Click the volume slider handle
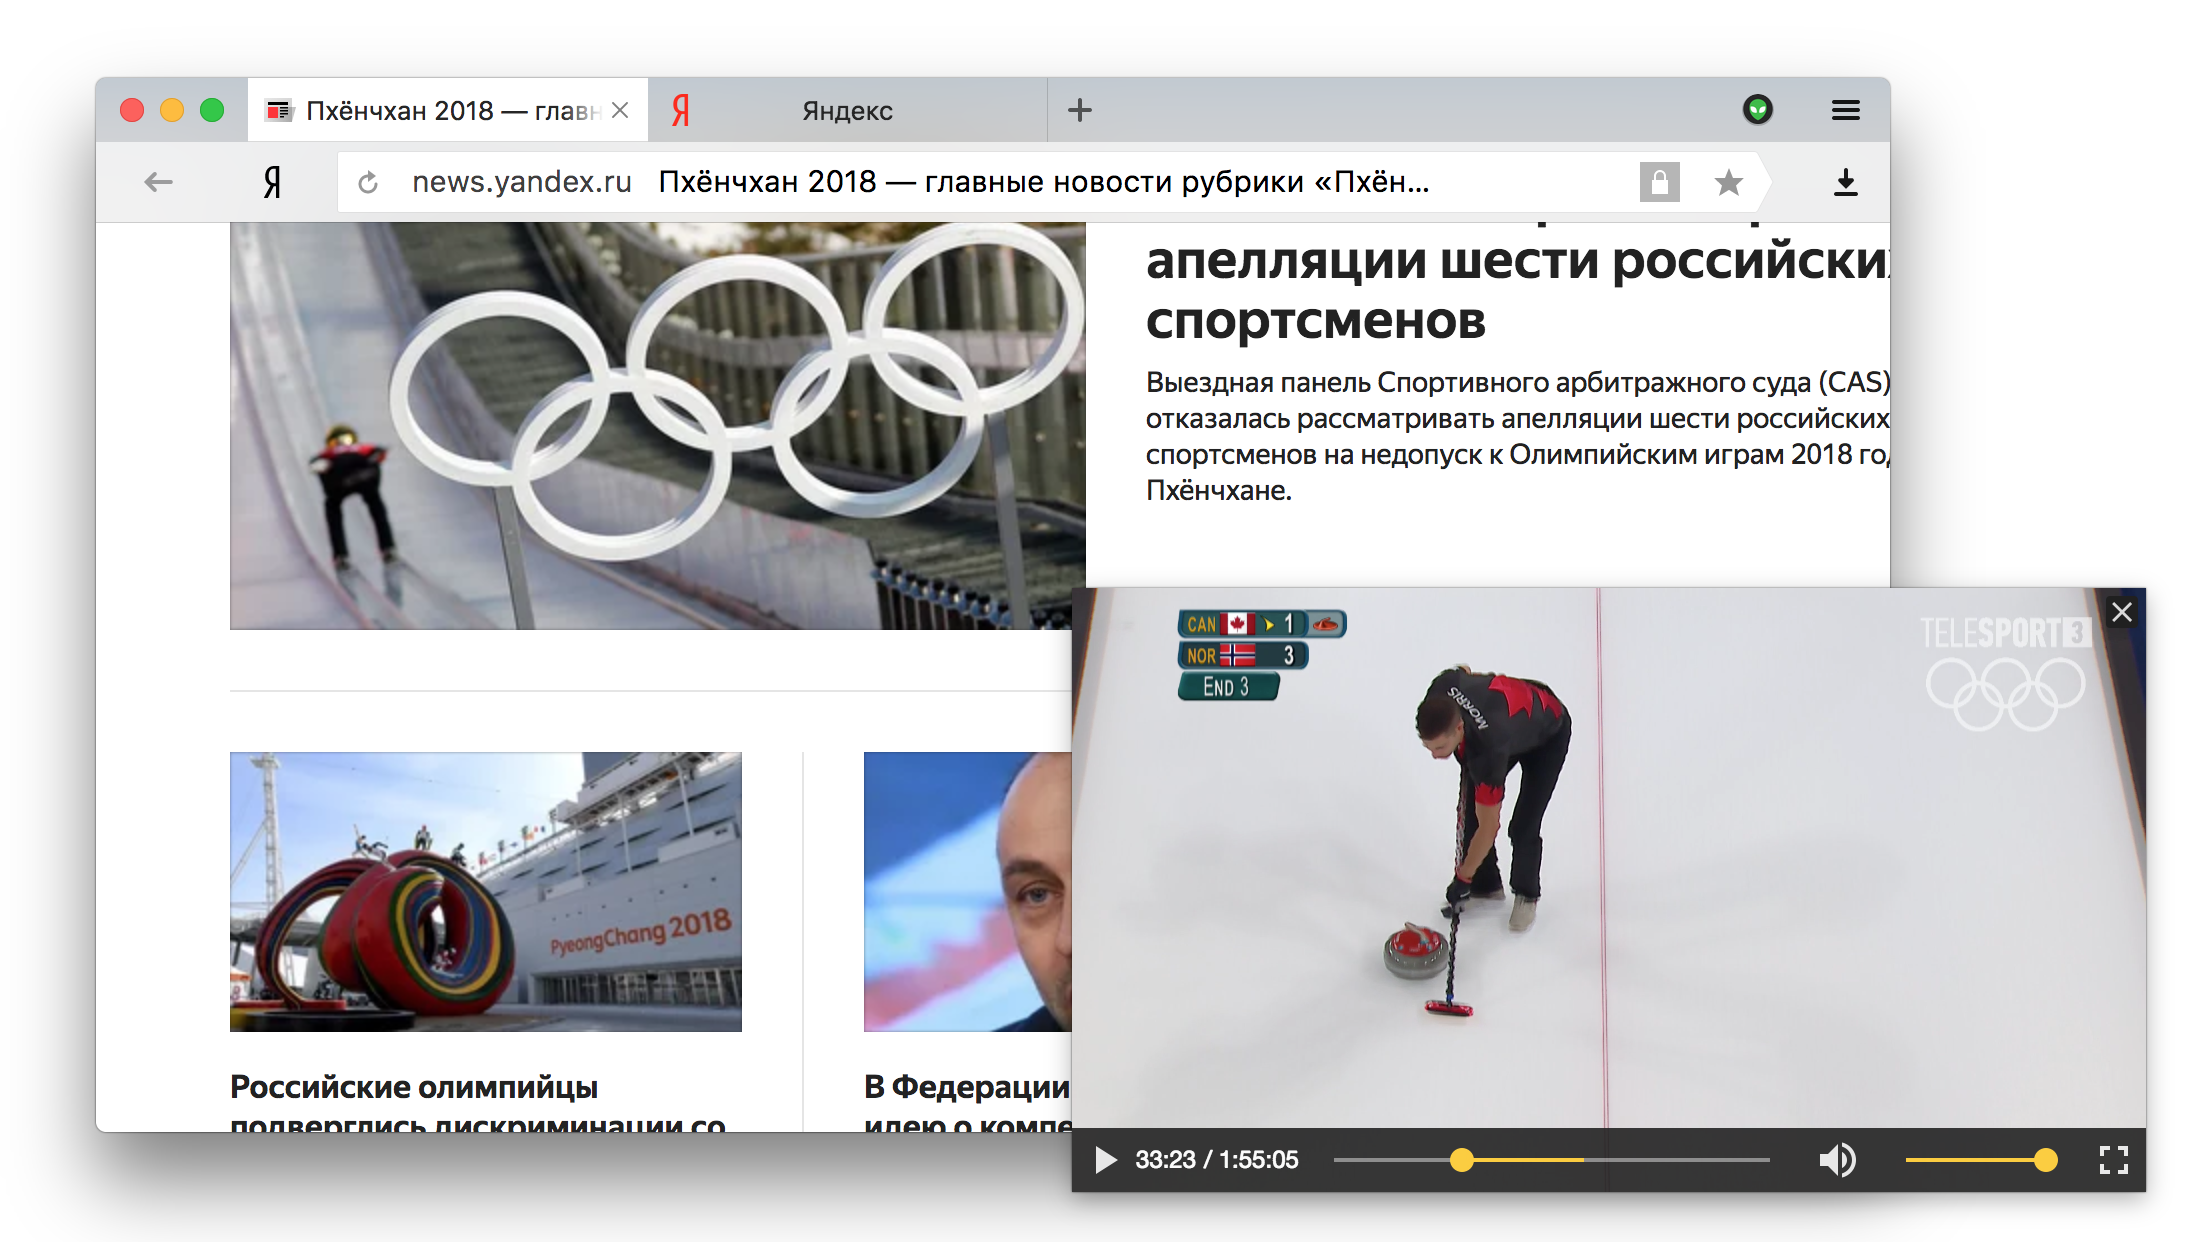Image resolution: width=2212 pixels, height=1242 pixels. (2046, 1160)
